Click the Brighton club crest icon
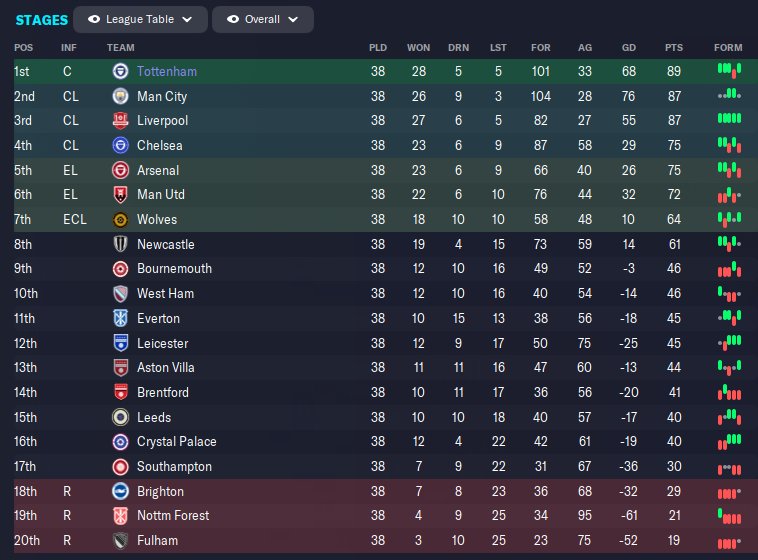758x560 pixels. [x=120, y=491]
